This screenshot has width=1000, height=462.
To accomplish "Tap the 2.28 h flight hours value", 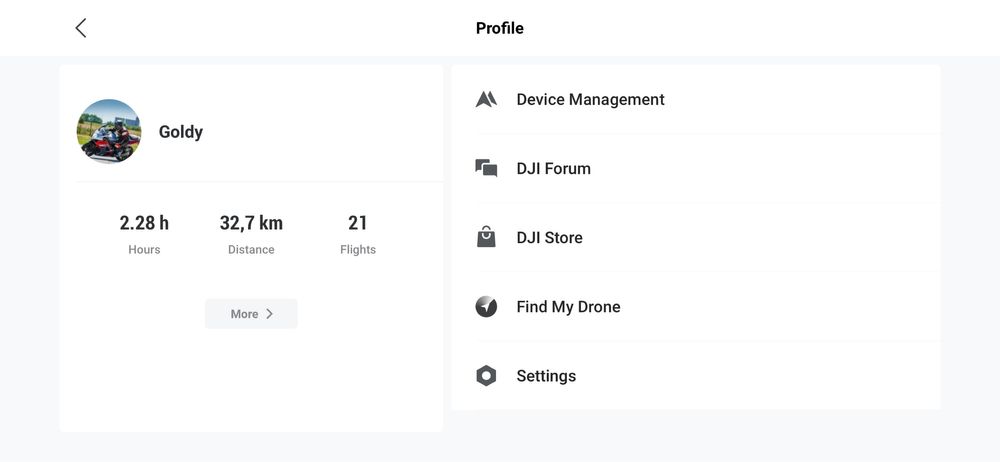I will 144,223.
